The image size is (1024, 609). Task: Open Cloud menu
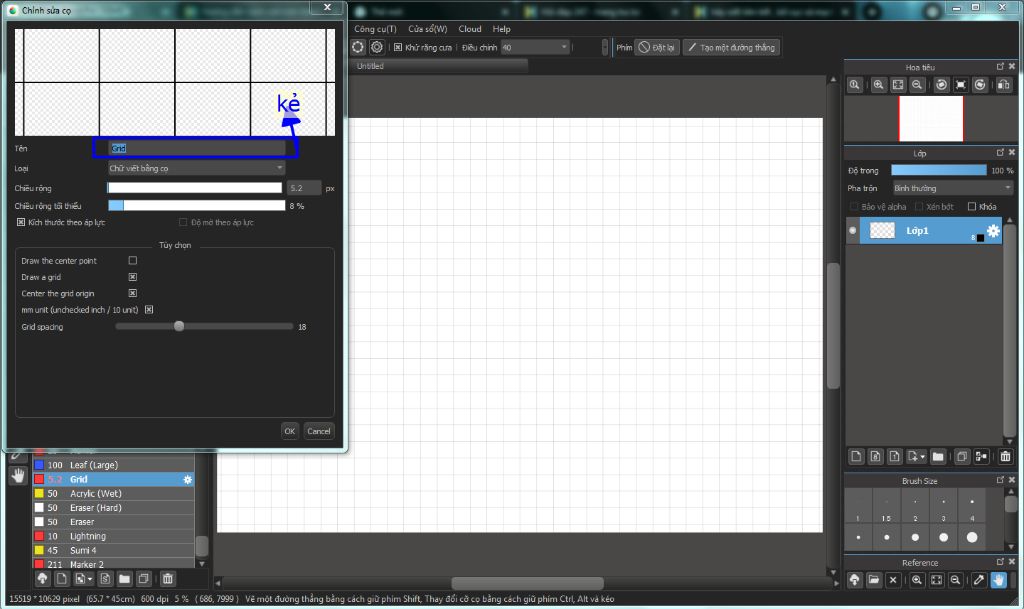coord(470,29)
